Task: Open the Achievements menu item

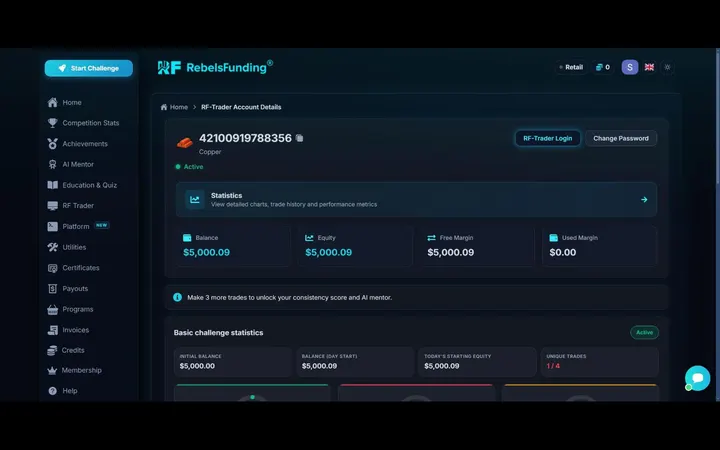Action: tap(85, 144)
